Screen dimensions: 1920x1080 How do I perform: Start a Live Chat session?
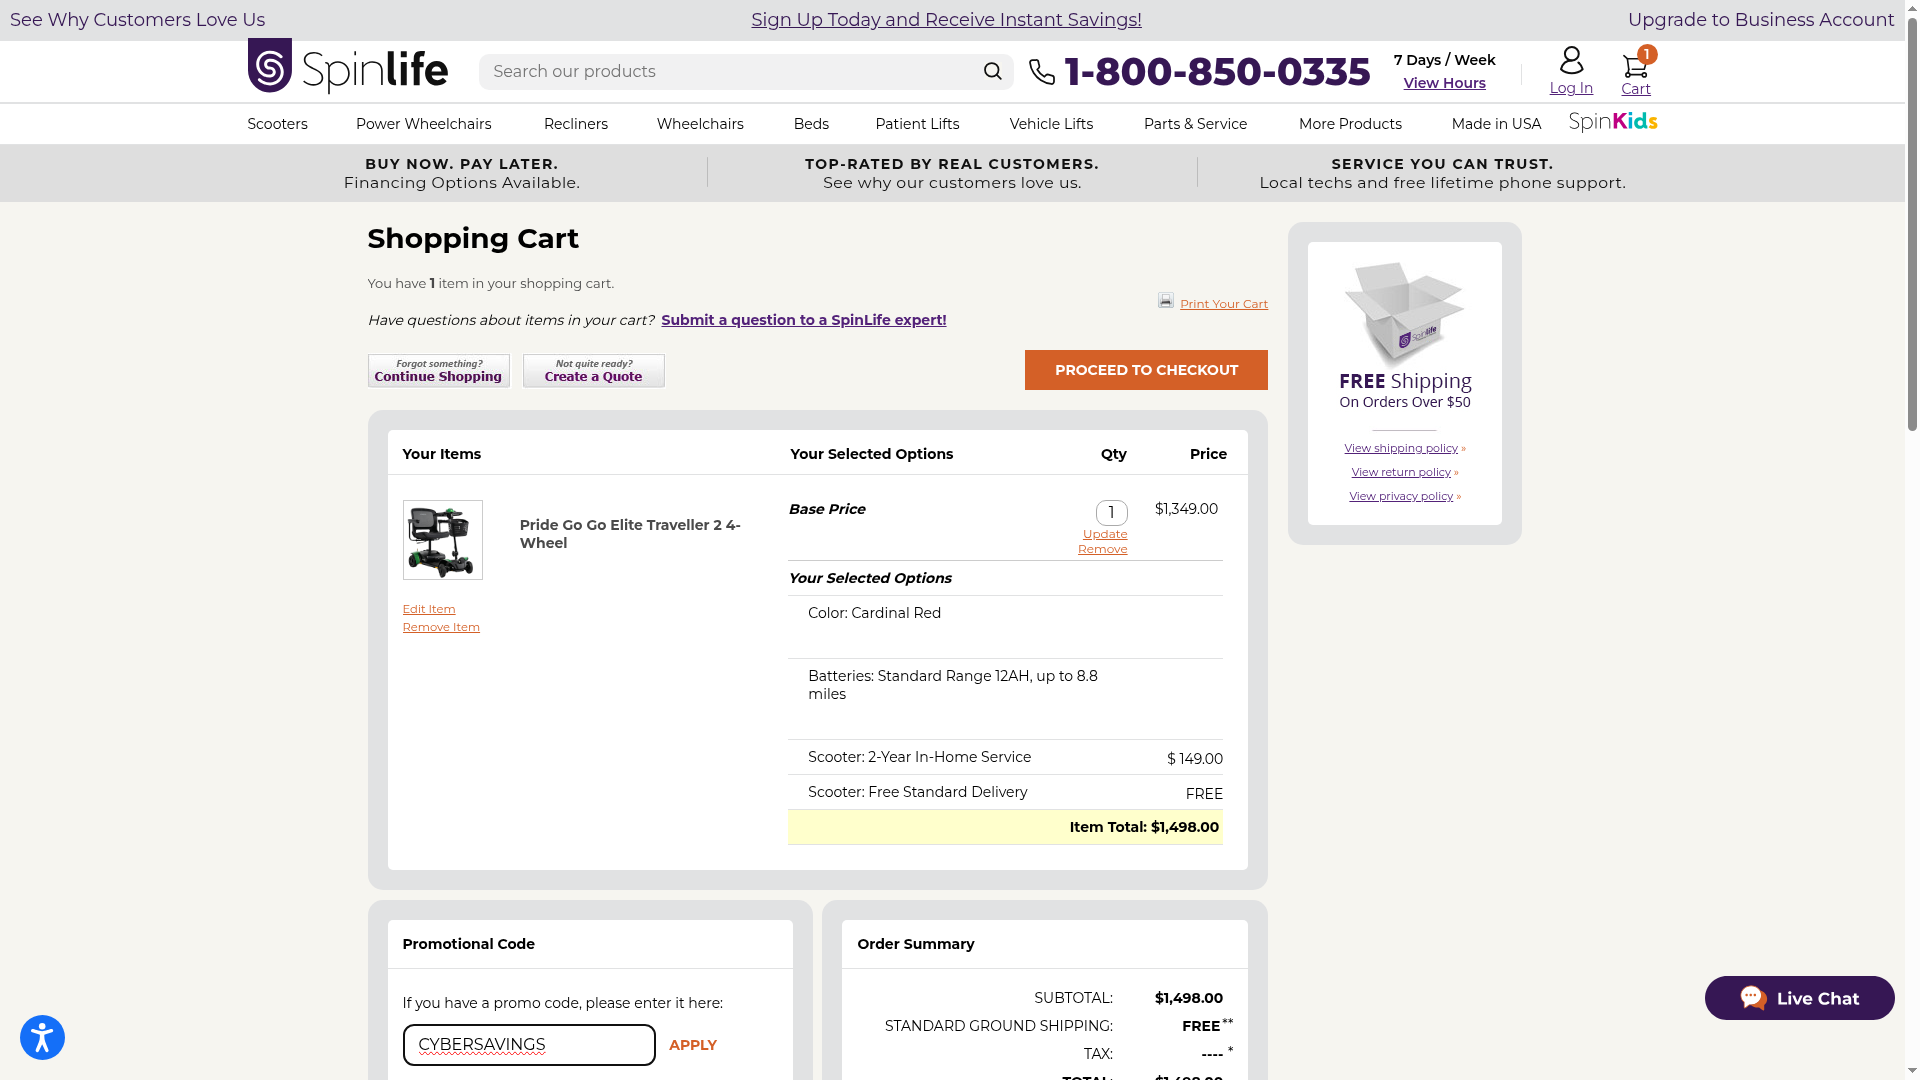(x=1799, y=998)
